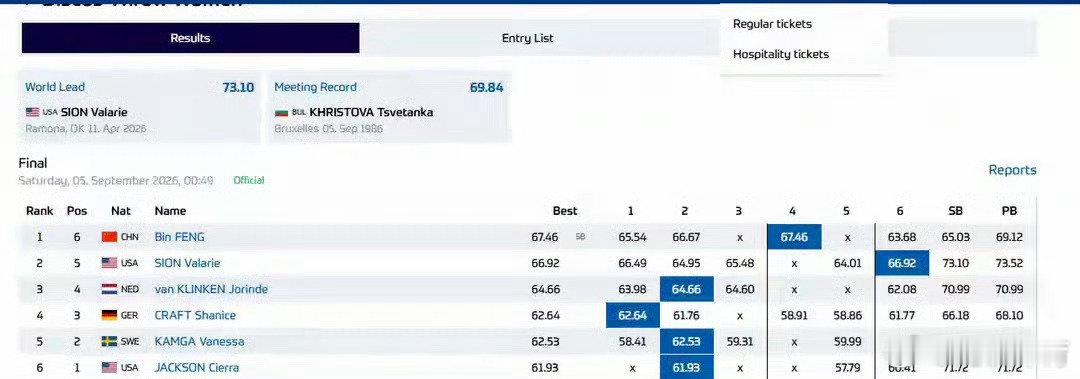
Task: Open the Entry List tab
Action: [527, 39]
